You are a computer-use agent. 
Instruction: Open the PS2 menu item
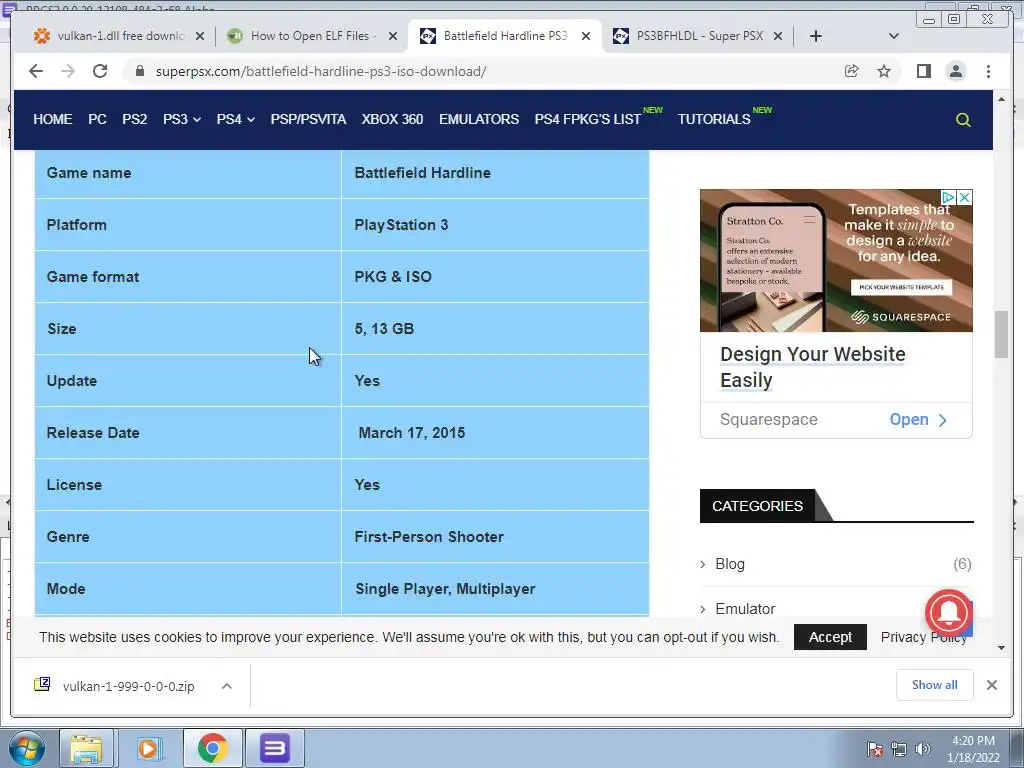135,120
